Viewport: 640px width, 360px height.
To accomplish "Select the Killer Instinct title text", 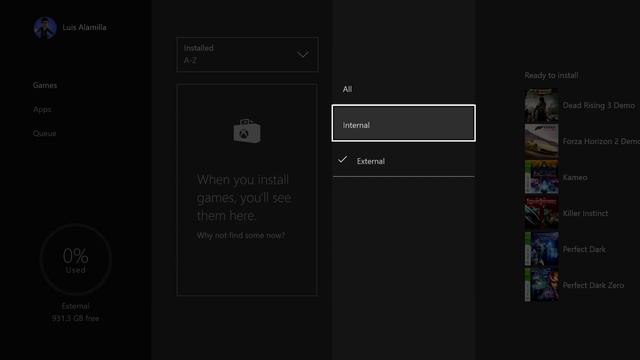I will [x=585, y=213].
